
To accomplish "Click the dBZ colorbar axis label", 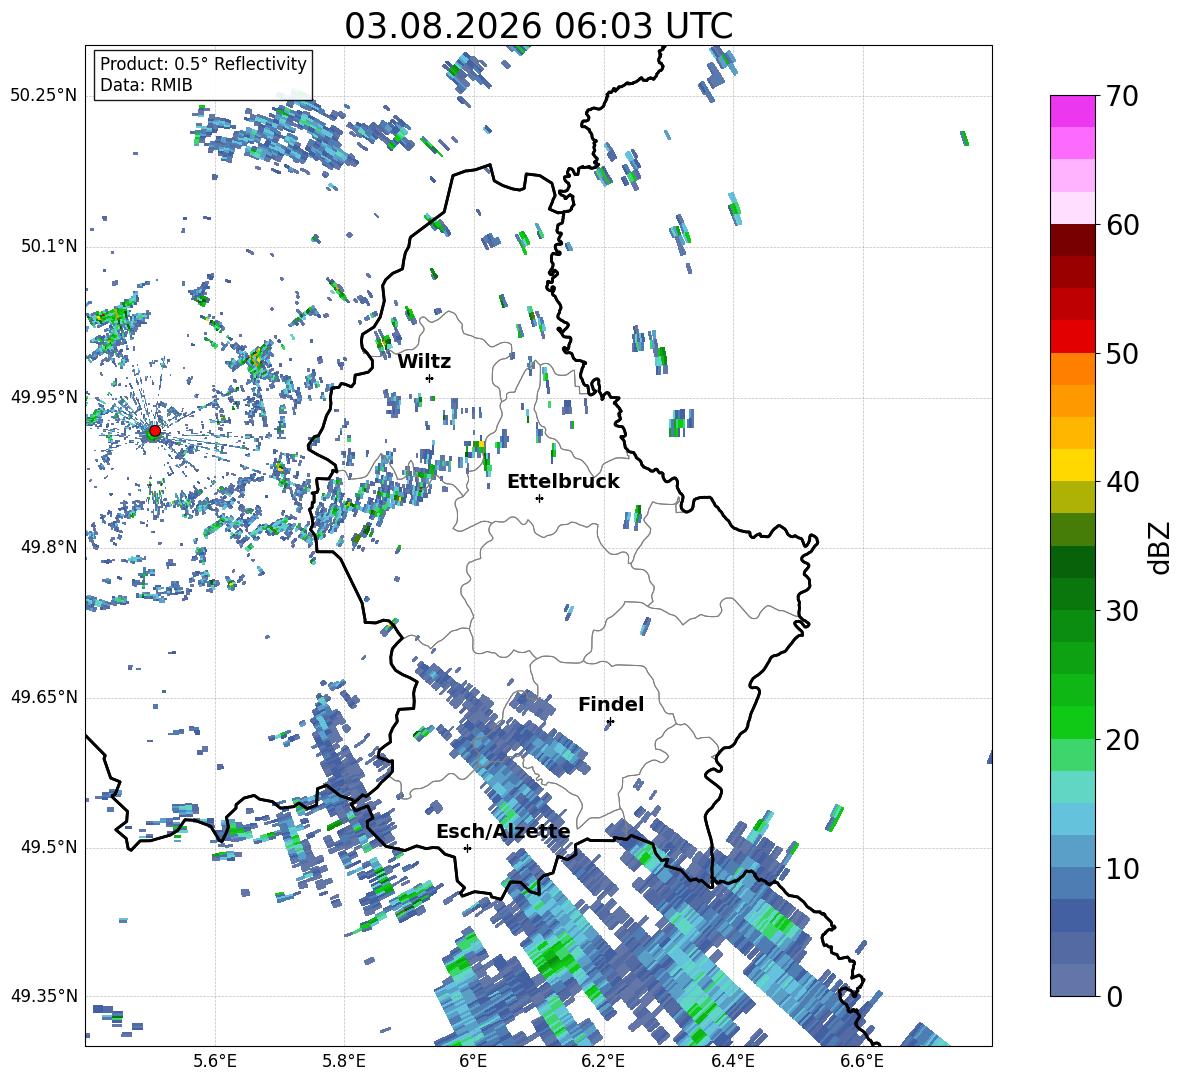I will tap(1161, 547).
